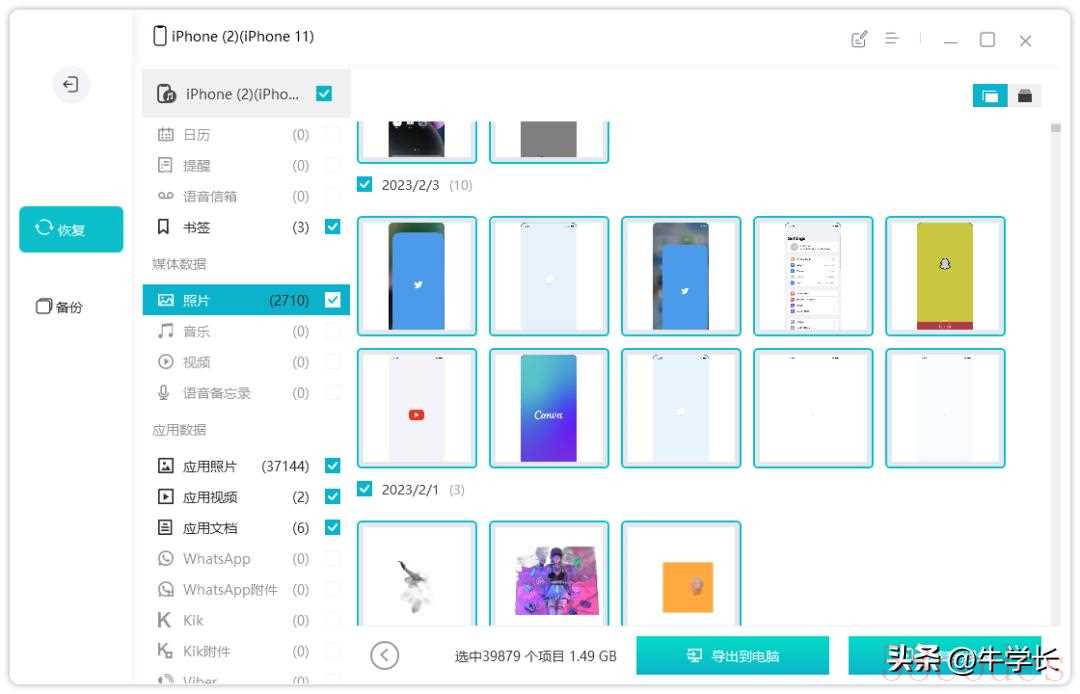The image size is (1080, 694).
Task: Click Export to Computer (导出到电脑) button
Action: (733, 655)
